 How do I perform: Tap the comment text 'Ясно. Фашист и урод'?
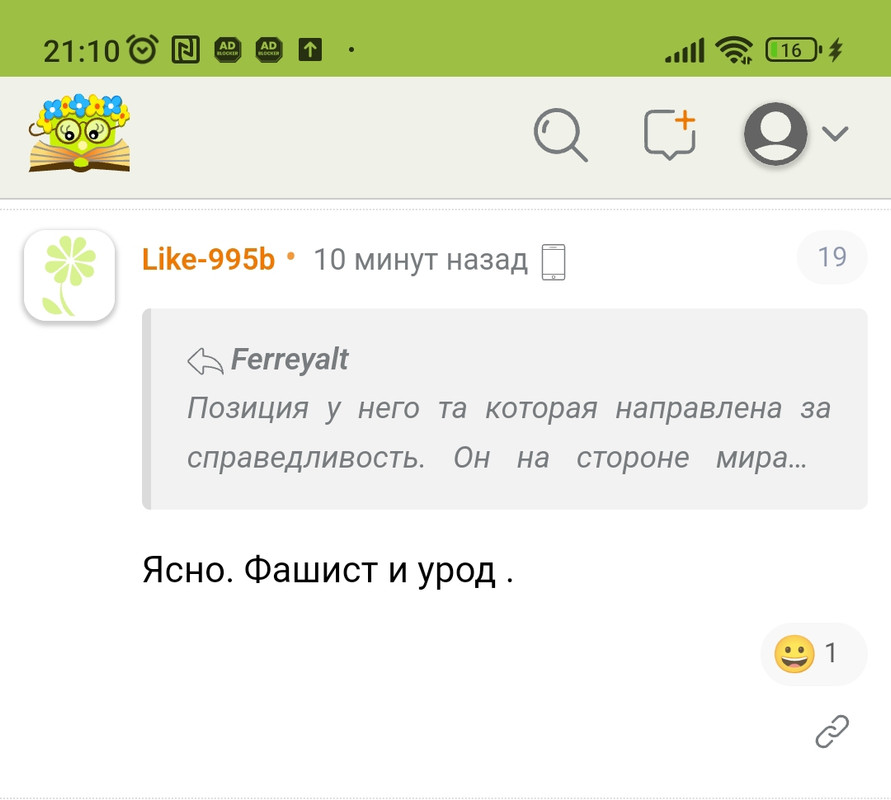coord(319,570)
